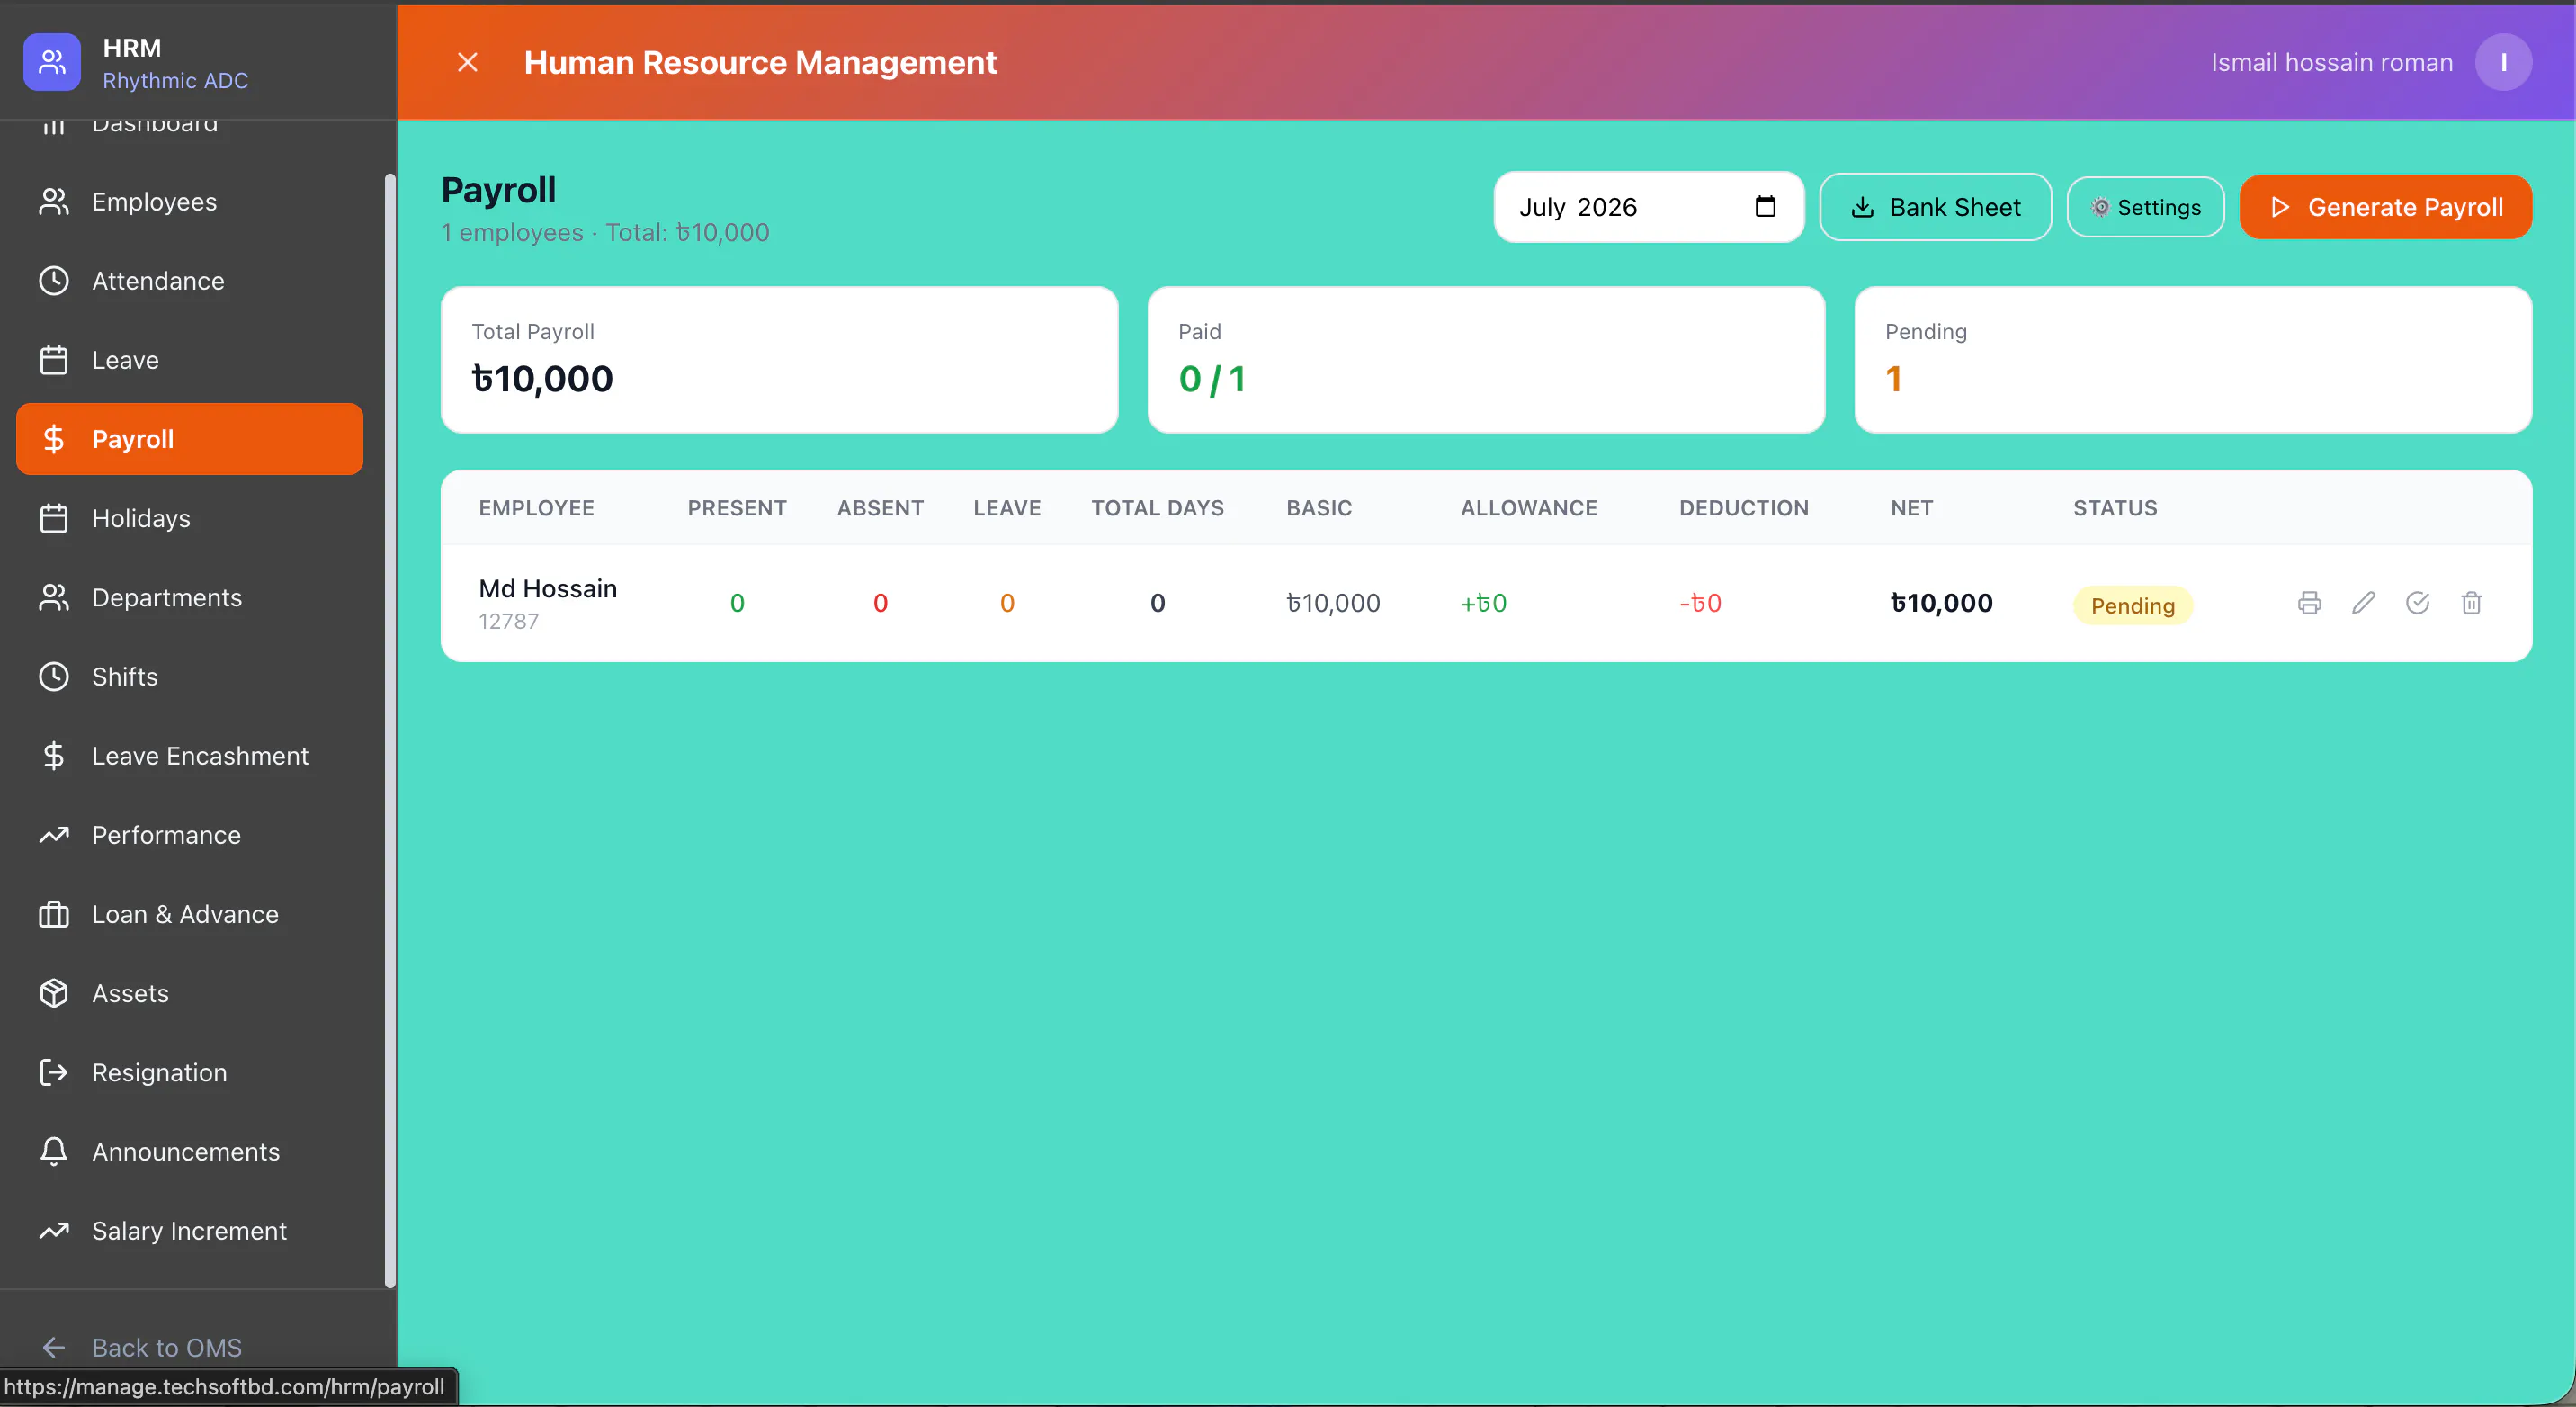Click the TOTAL DAYS column header

point(1157,508)
